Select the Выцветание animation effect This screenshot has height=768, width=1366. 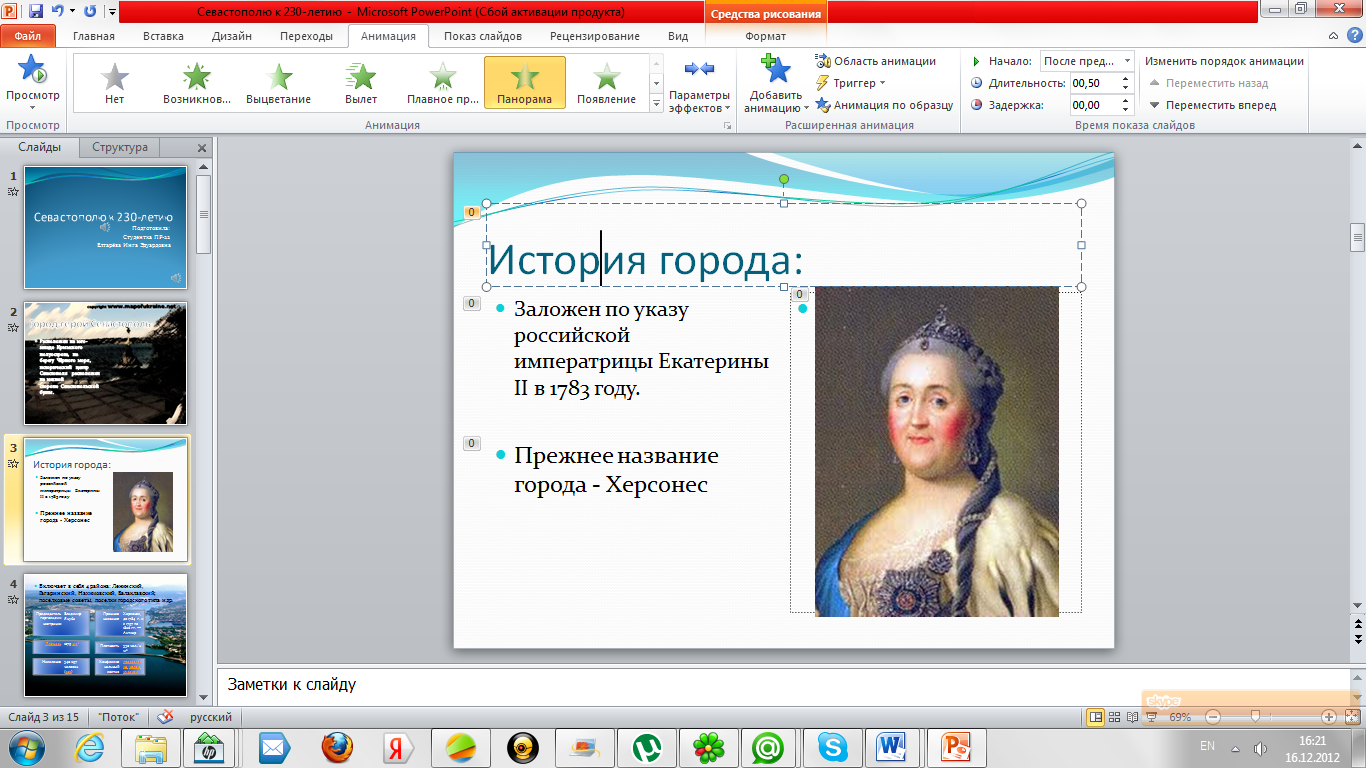(279, 82)
